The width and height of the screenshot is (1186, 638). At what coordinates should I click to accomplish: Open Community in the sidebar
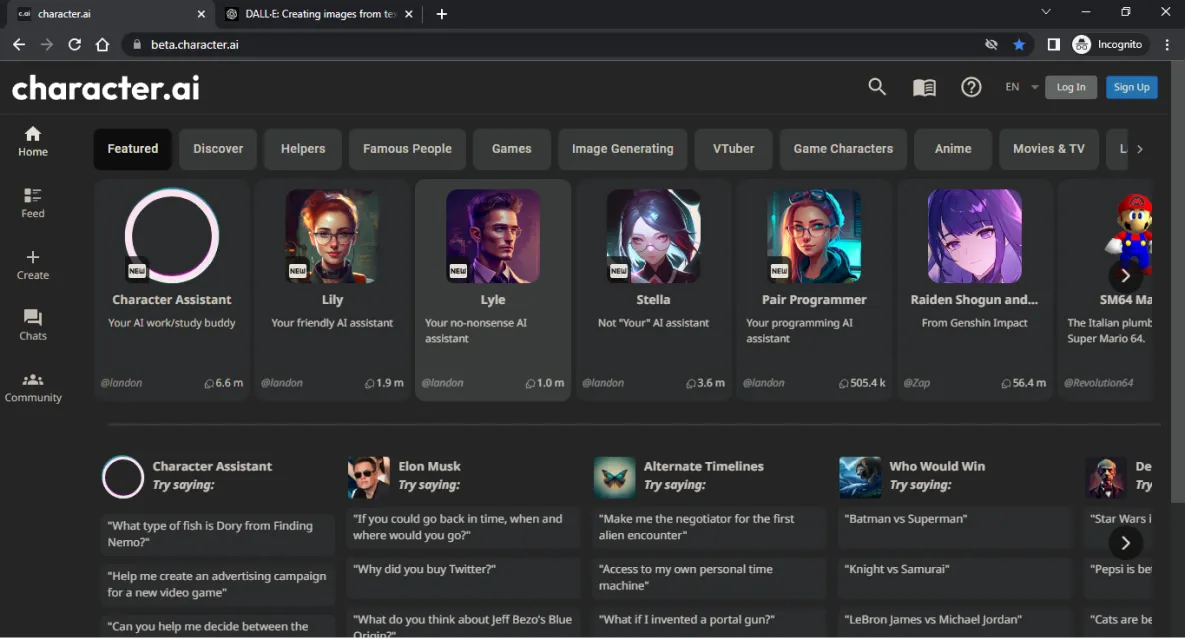33,387
